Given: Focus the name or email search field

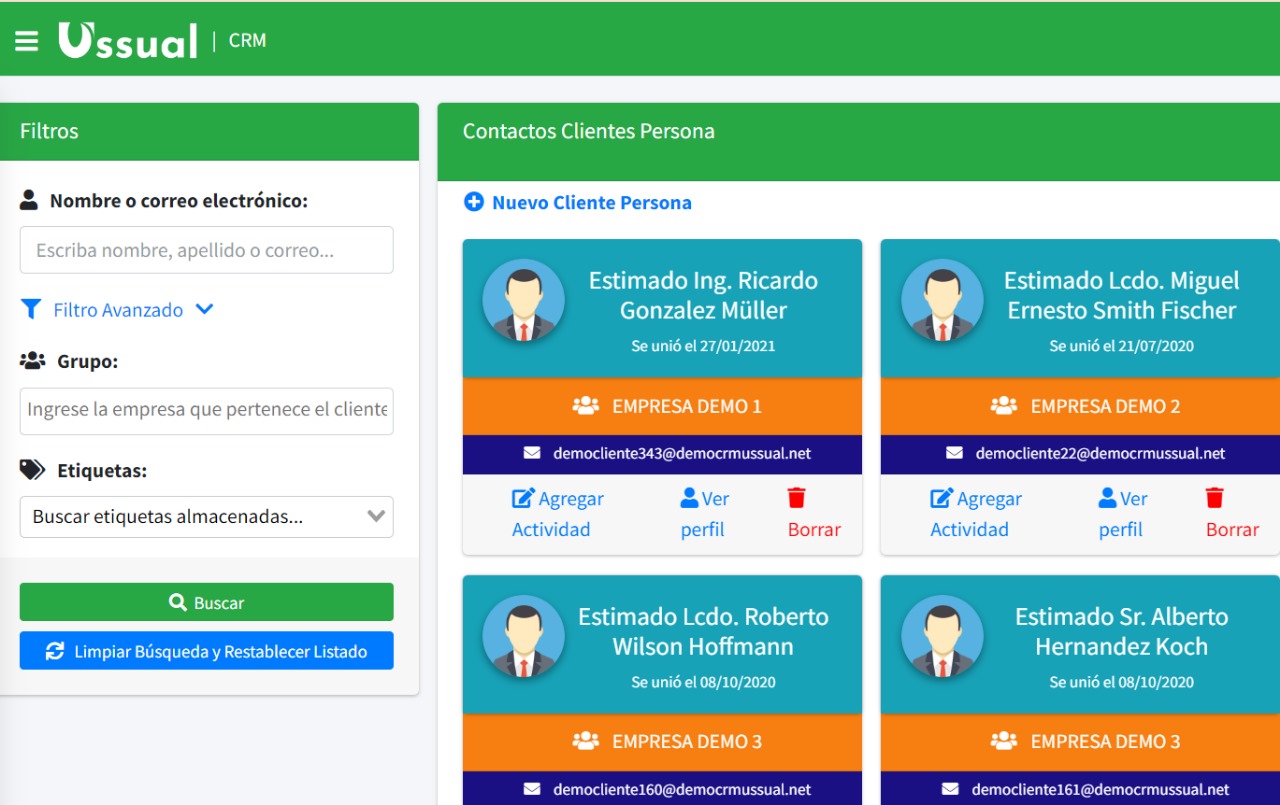Looking at the screenshot, I should tap(206, 250).
